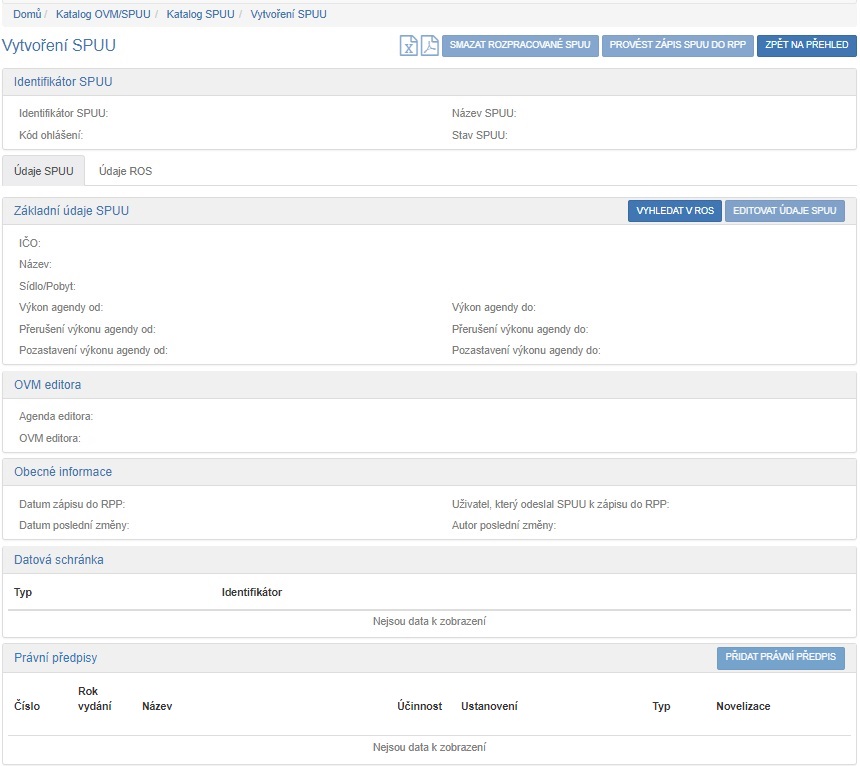The height and width of the screenshot is (766, 860).
Task: Click Provést zápis SPUU do RPP
Action: pyautogui.click(x=677, y=45)
